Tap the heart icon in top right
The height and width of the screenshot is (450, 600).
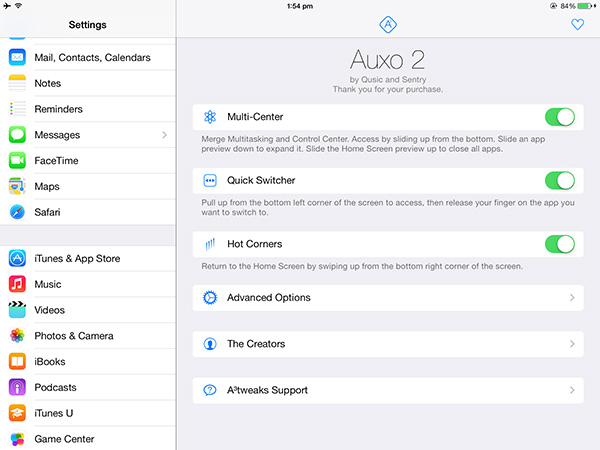[x=577, y=25]
